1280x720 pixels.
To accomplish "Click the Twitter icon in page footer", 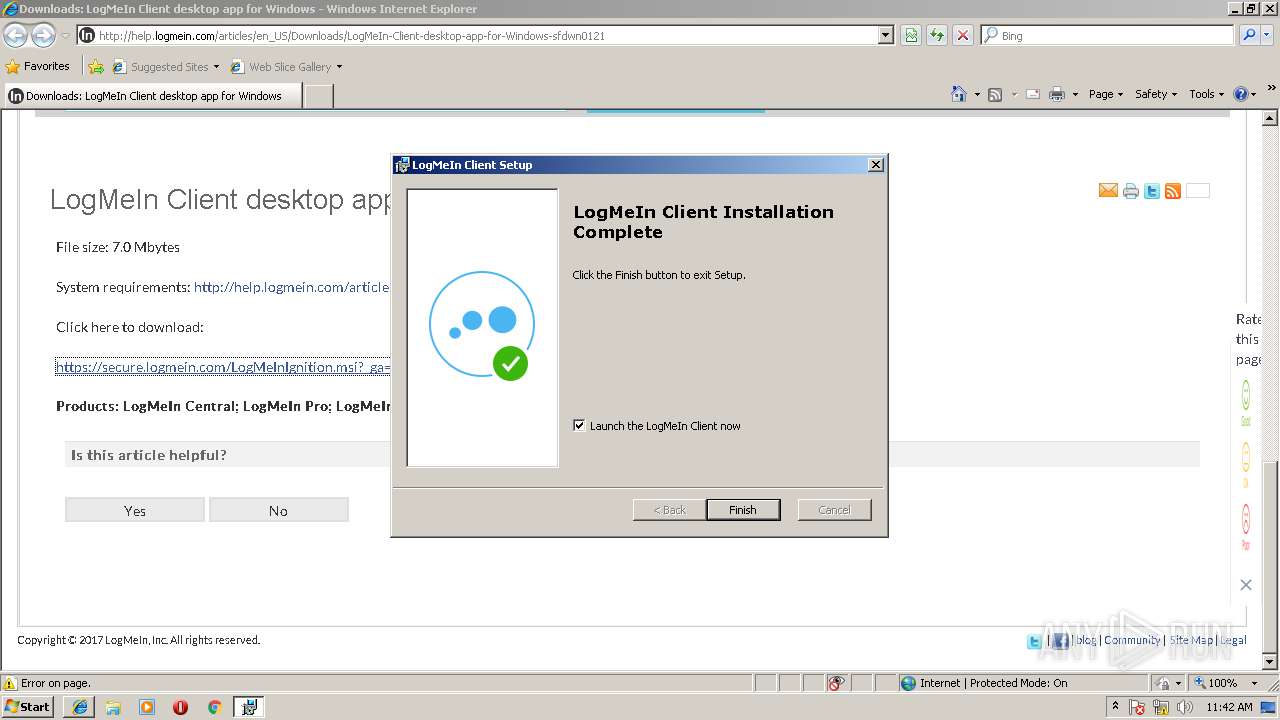I will pos(1034,641).
